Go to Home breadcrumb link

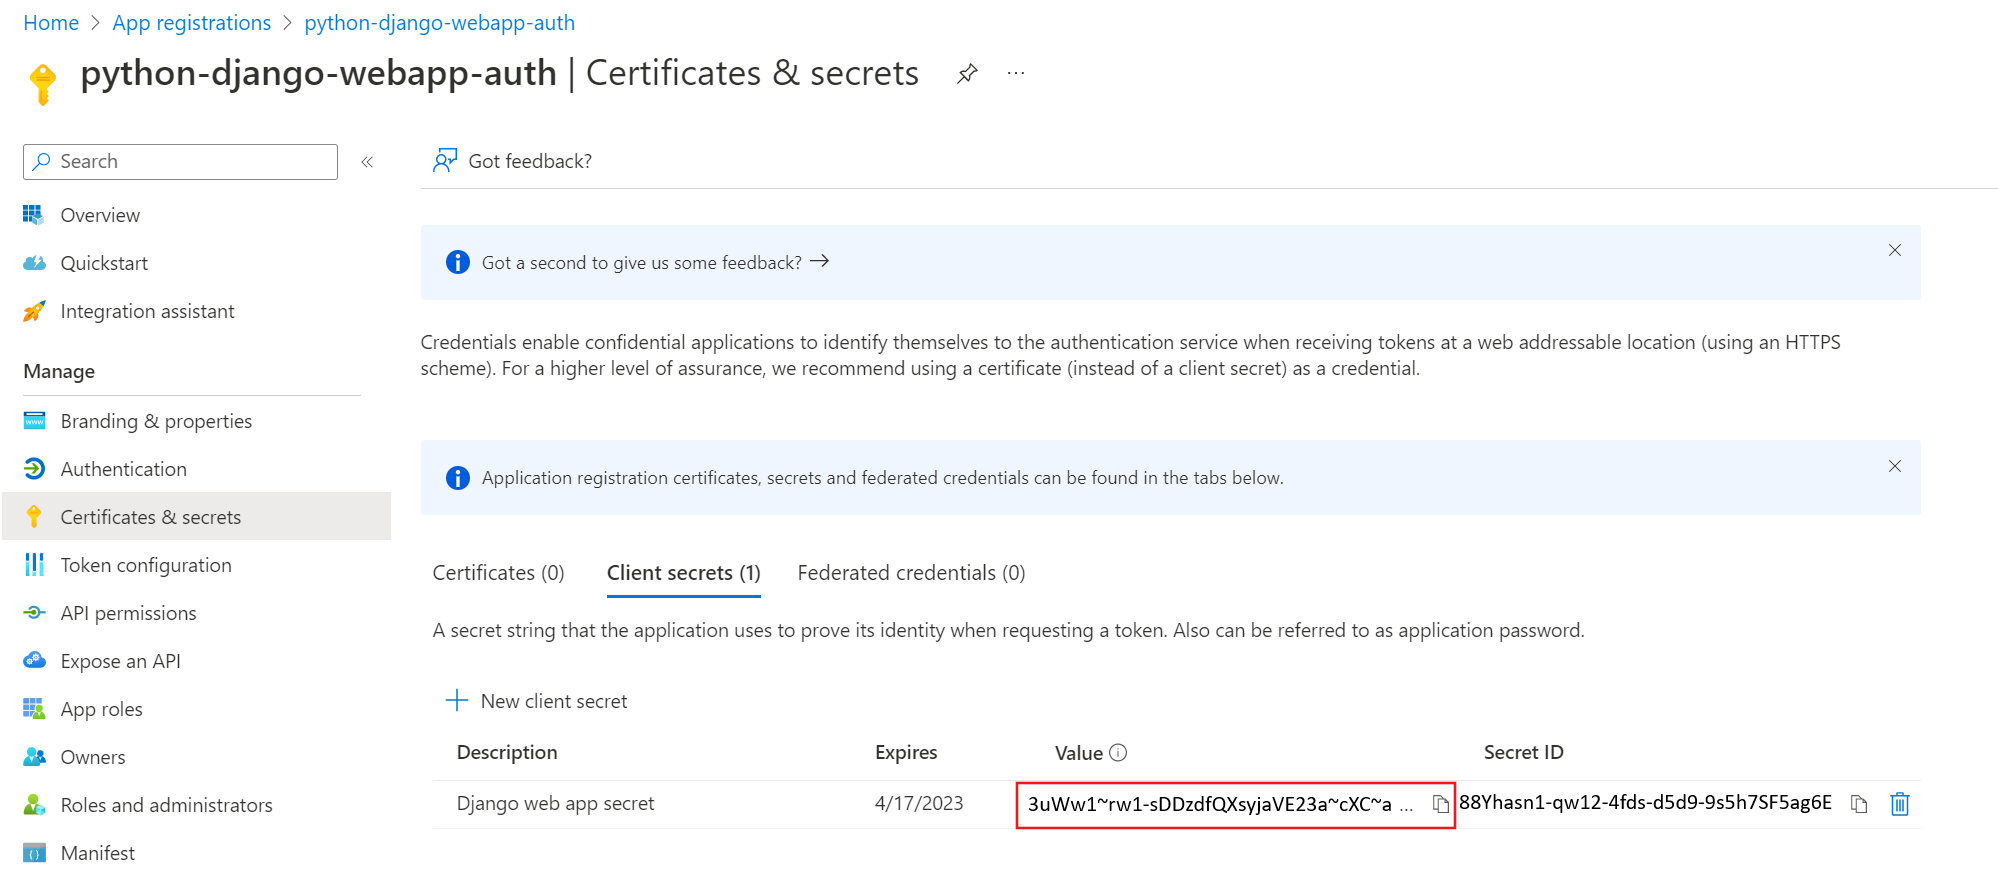click(x=51, y=23)
